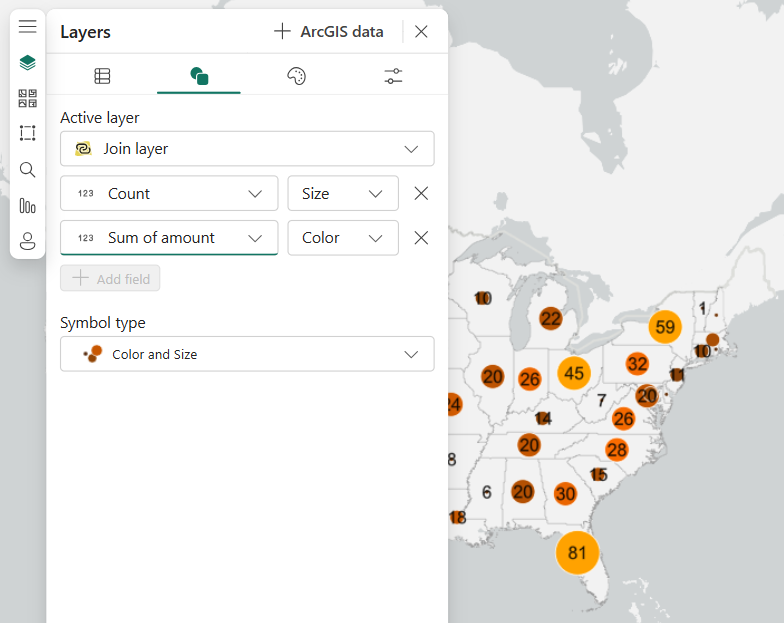
Task: Change the Color attribute dropdown
Action: tap(343, 238)
